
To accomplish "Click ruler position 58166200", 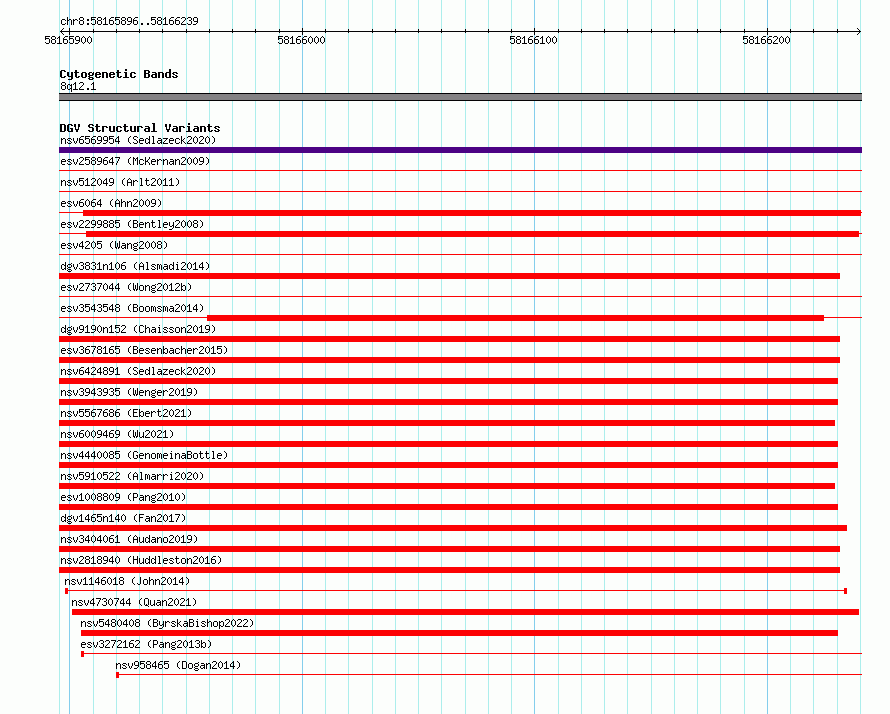I will coord(766,40).
